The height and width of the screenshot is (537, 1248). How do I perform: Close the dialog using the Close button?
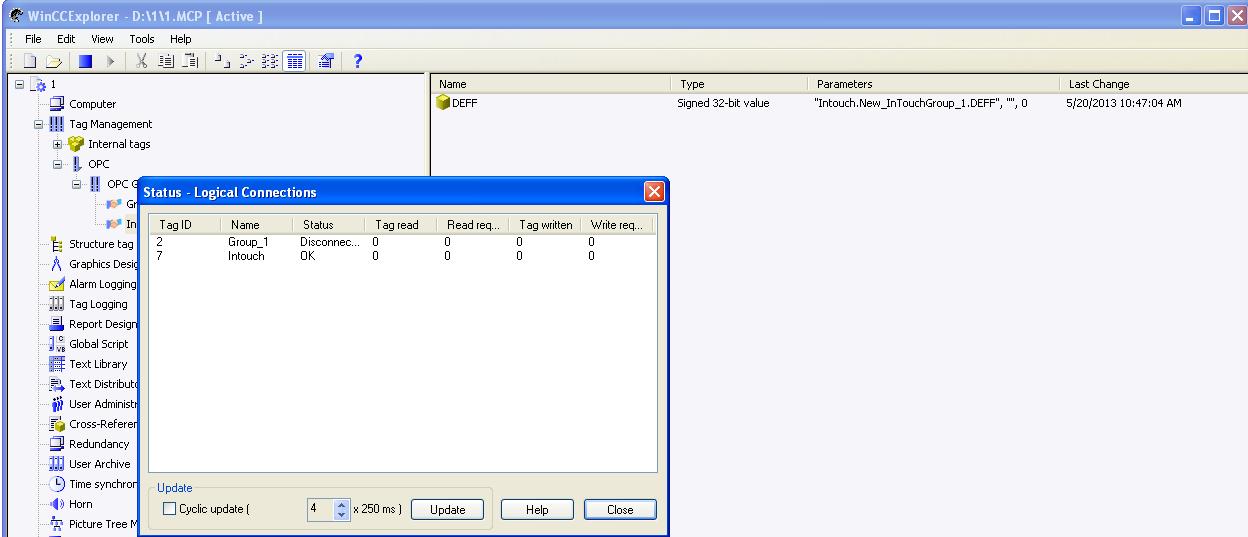coord(620,510)
